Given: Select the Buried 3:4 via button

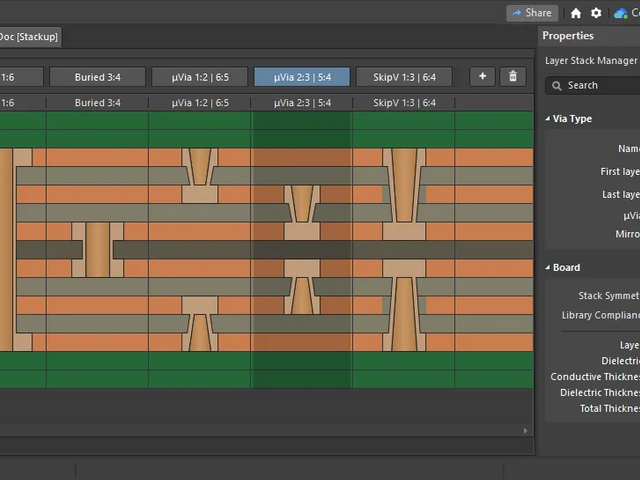Looking at the screenshot, I should pyautogui.click(x=98, y=77).
